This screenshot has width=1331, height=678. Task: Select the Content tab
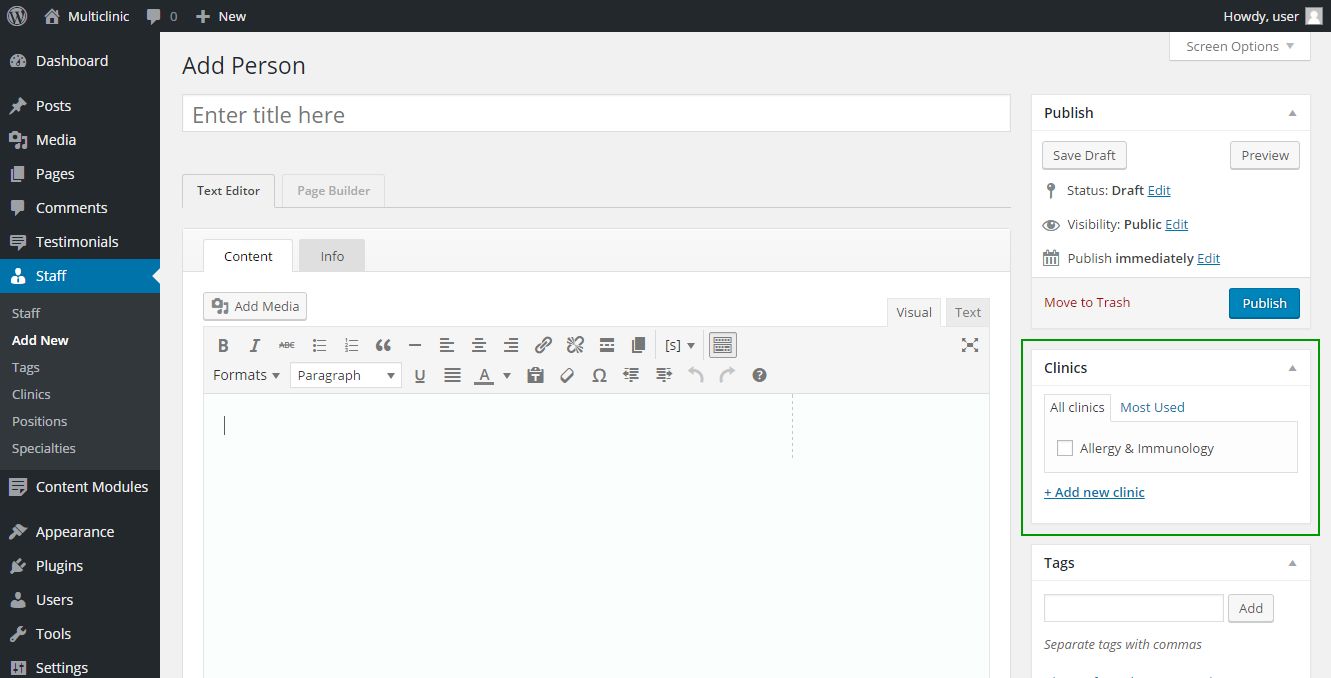click(x=248, y=256)
